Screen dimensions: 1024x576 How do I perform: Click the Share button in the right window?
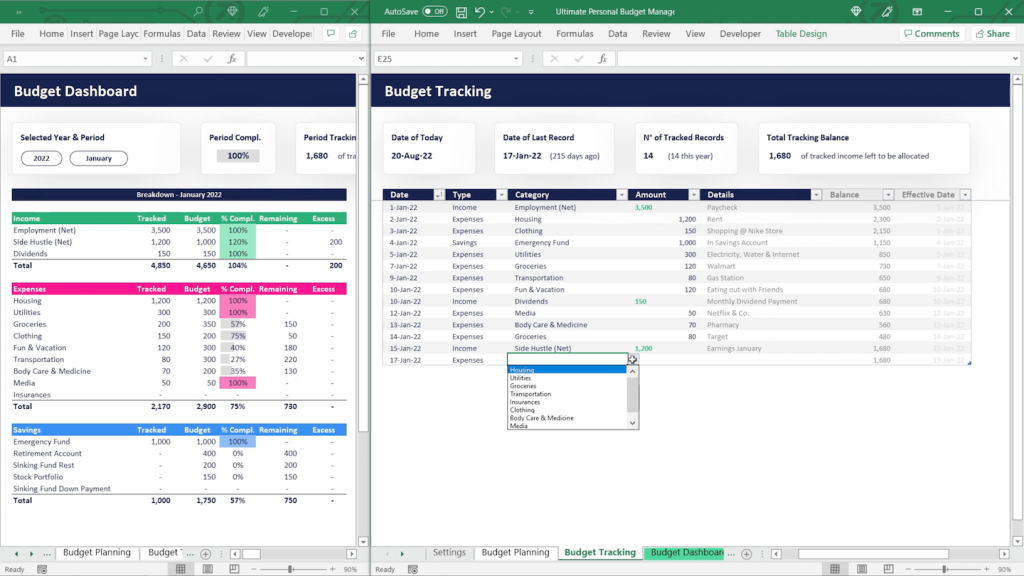coord(992,34)
